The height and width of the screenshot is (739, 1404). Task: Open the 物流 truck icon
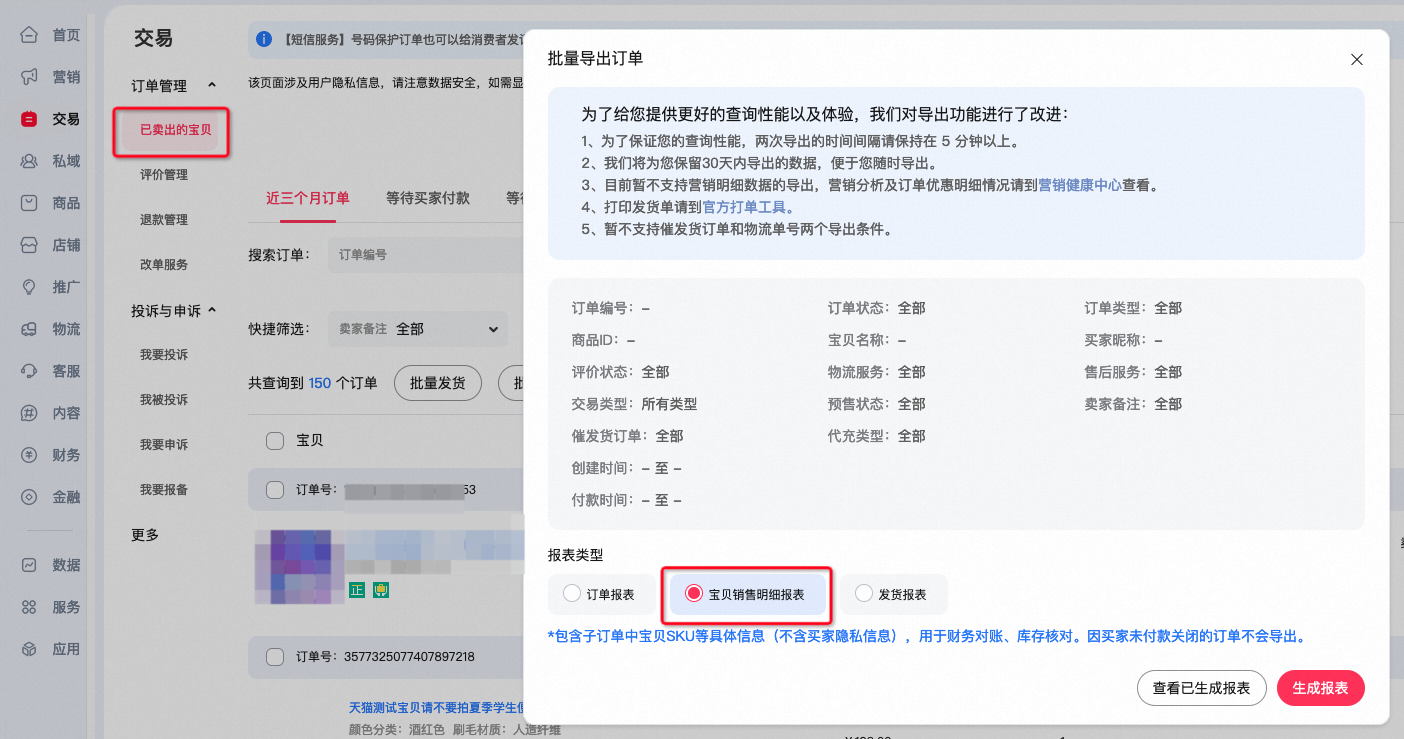click(x=30, y=329)
